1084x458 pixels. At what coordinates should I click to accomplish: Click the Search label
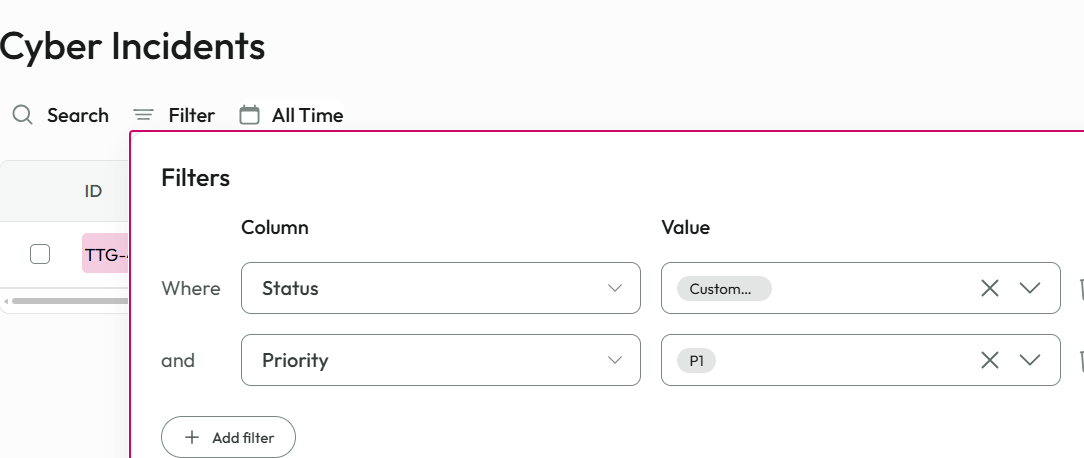(77, 115)
